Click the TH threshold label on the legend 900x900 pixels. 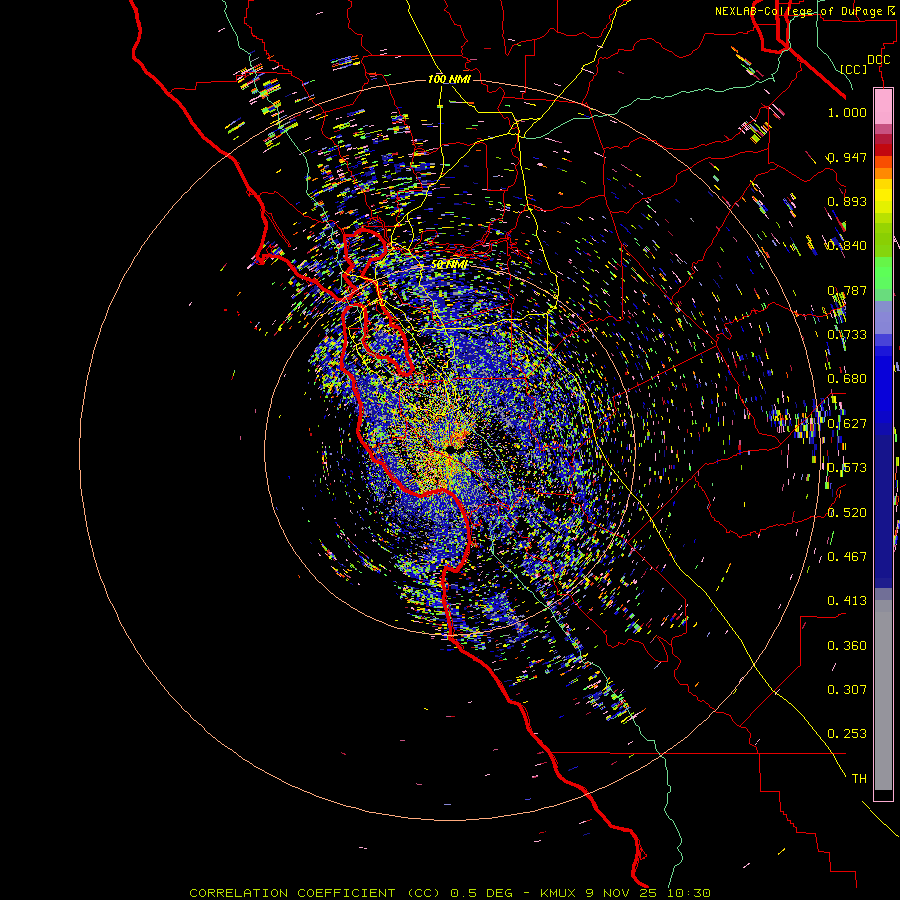(x=859, y=779)
